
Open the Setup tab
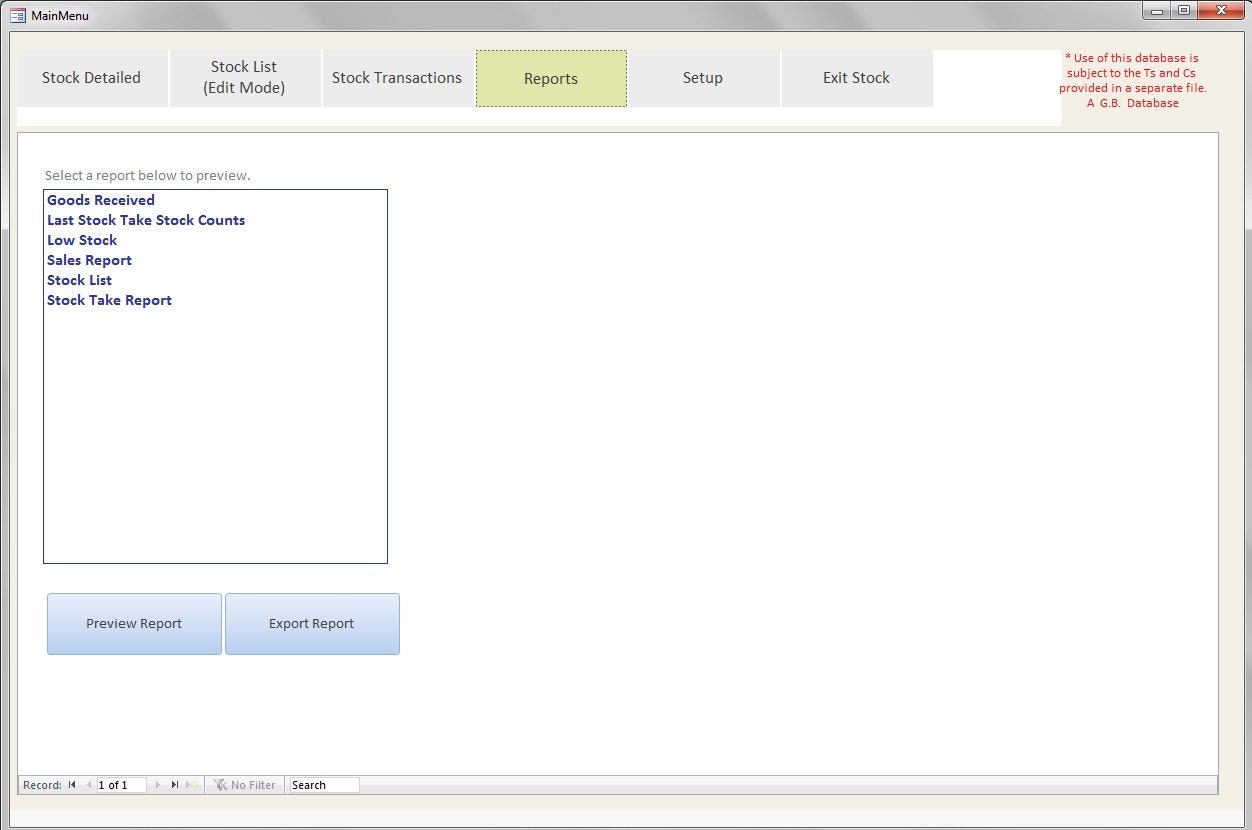pos(703,77)
